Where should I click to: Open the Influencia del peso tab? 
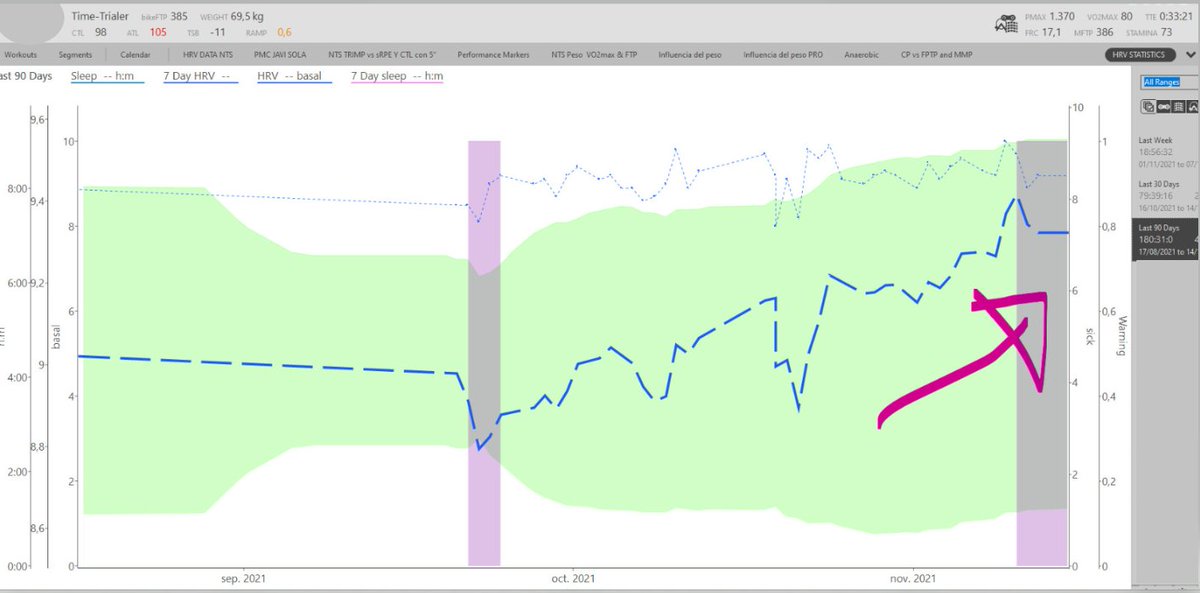tap(692, 55)
